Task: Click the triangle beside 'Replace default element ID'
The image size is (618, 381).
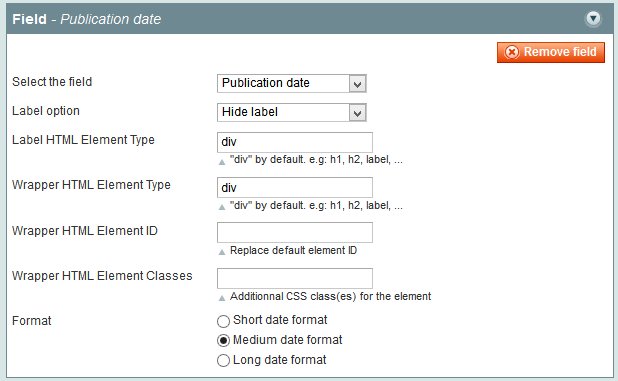Action: 222,252
